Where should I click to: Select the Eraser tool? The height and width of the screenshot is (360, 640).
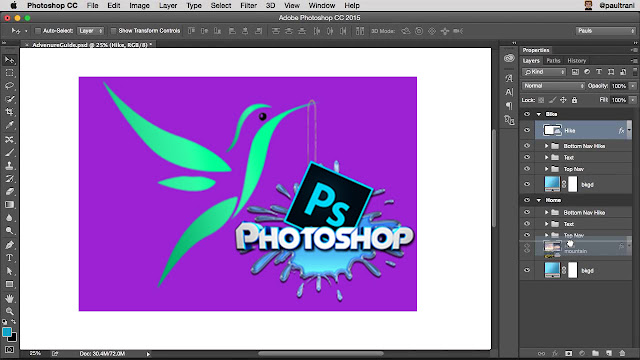[x=9, y=192]
